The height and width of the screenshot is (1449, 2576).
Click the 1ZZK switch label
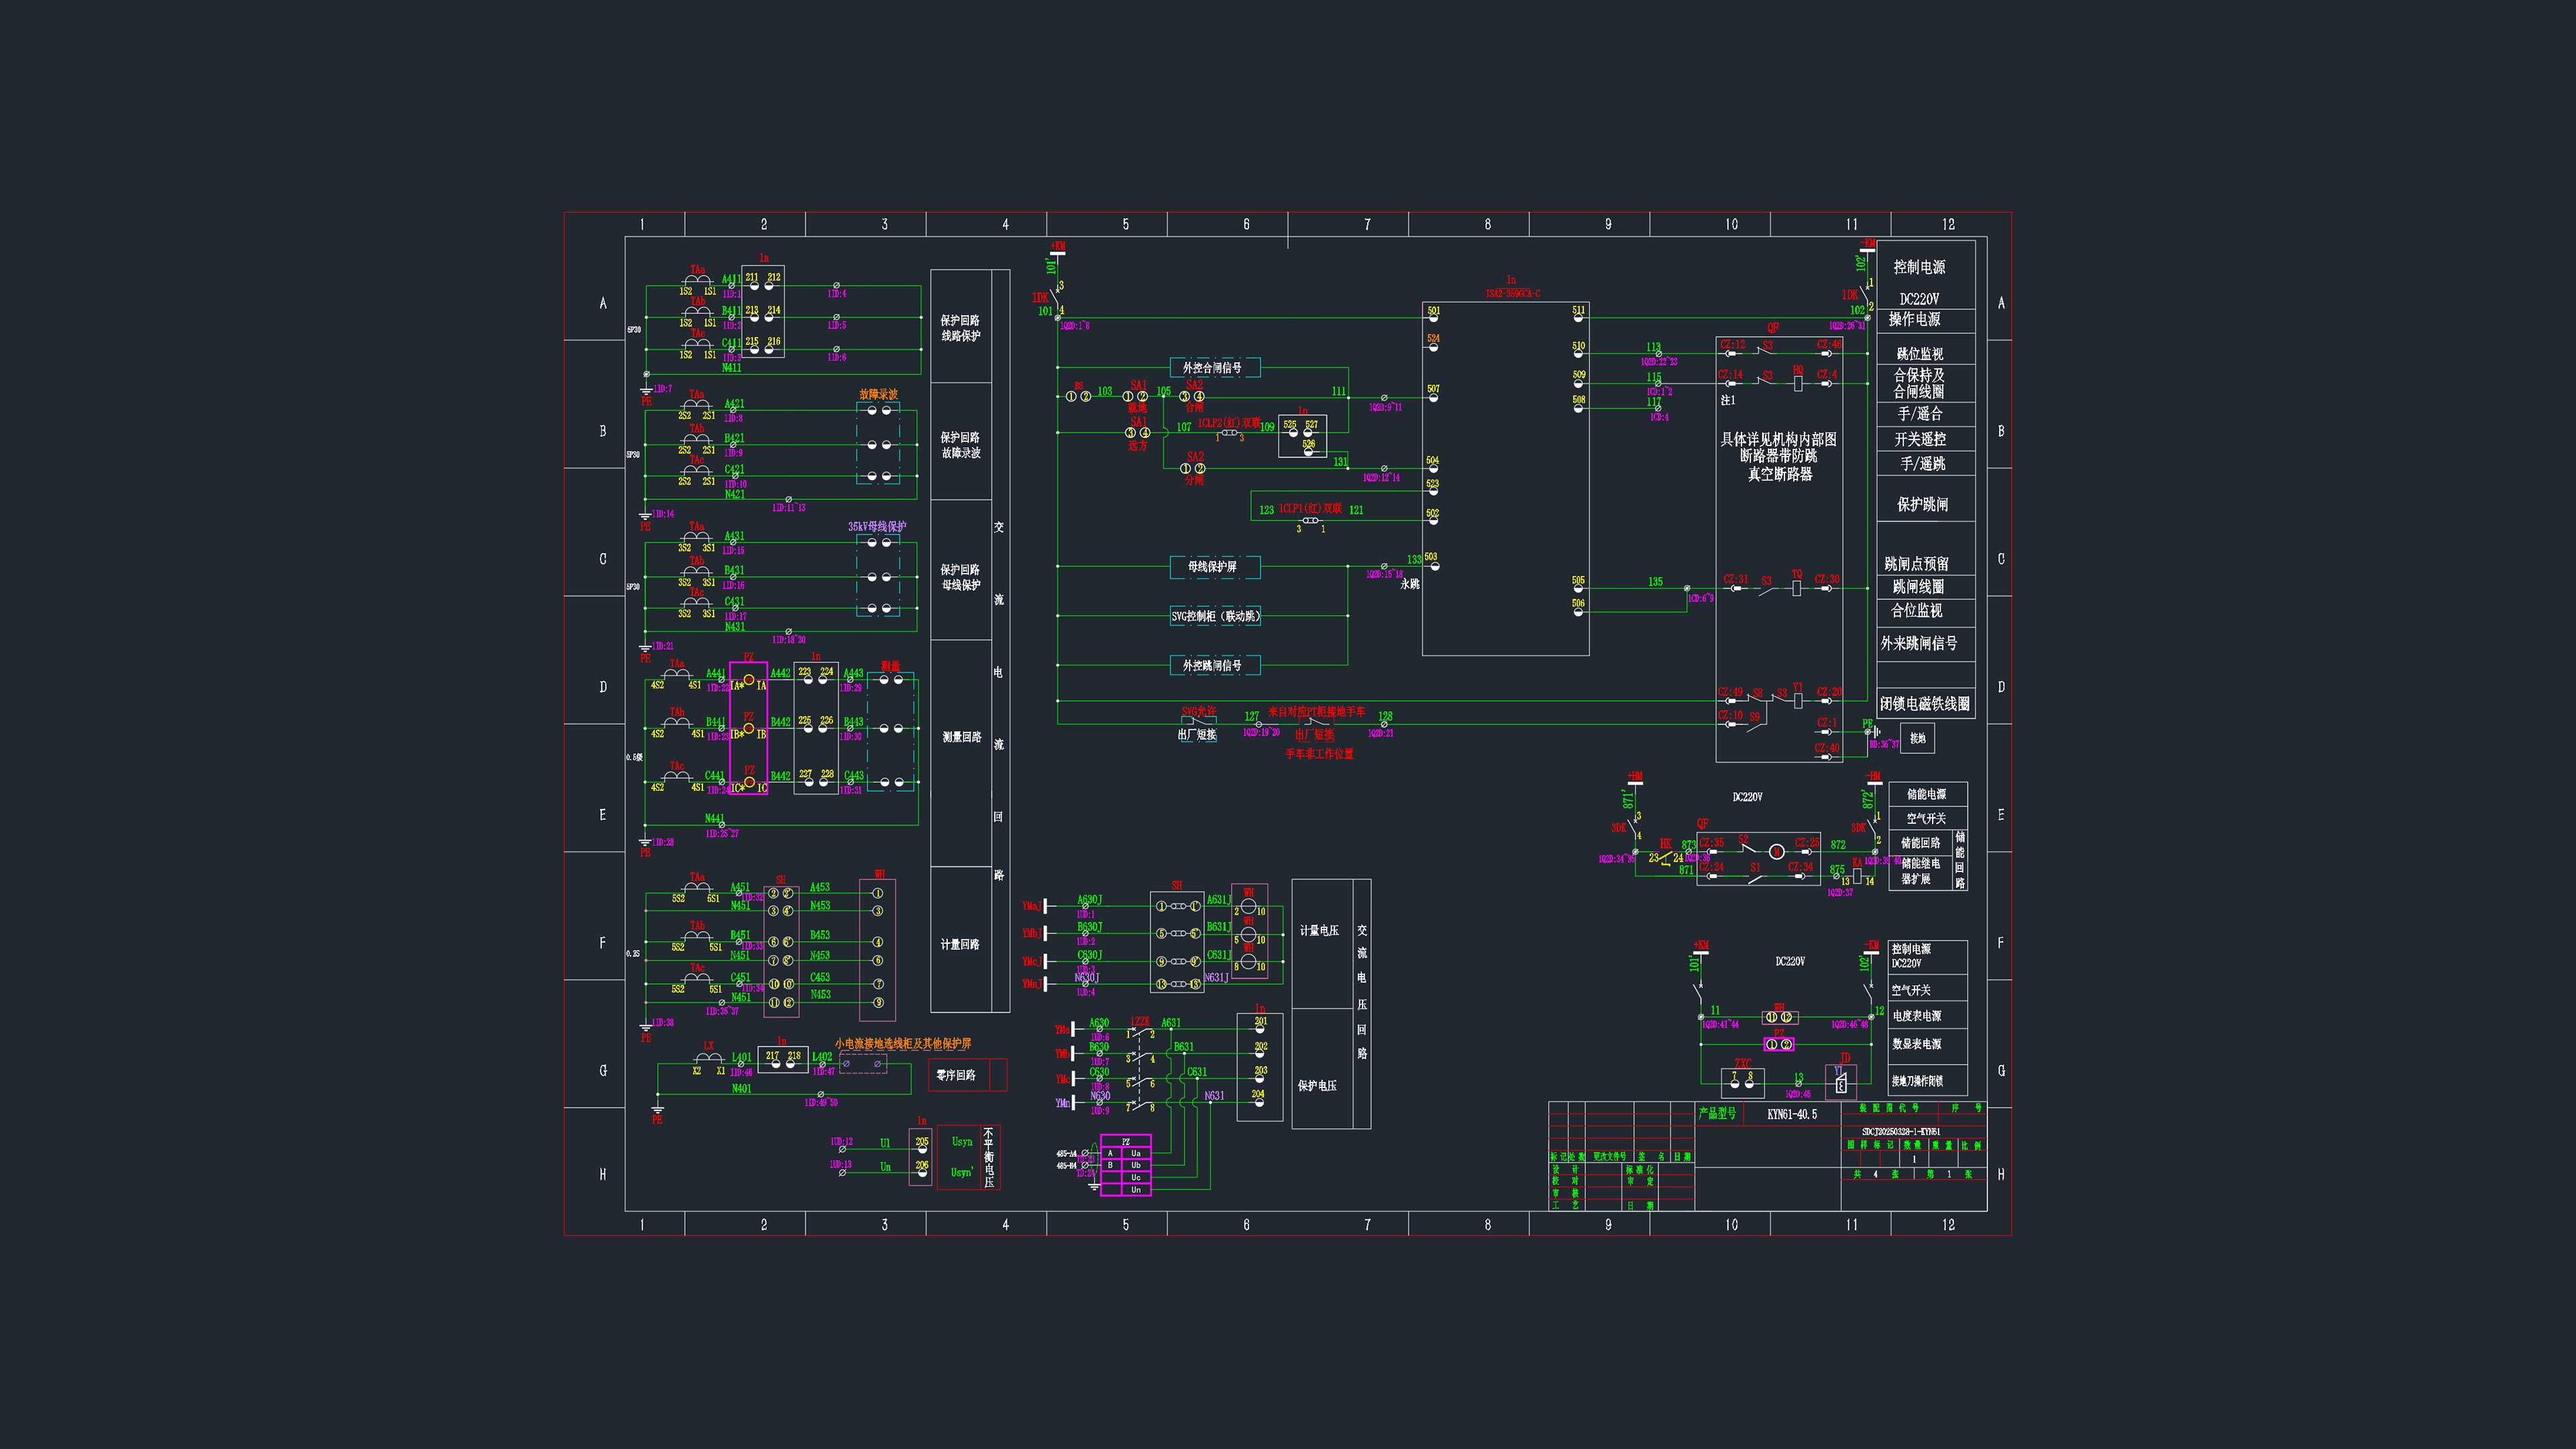coord(1140,1021)
